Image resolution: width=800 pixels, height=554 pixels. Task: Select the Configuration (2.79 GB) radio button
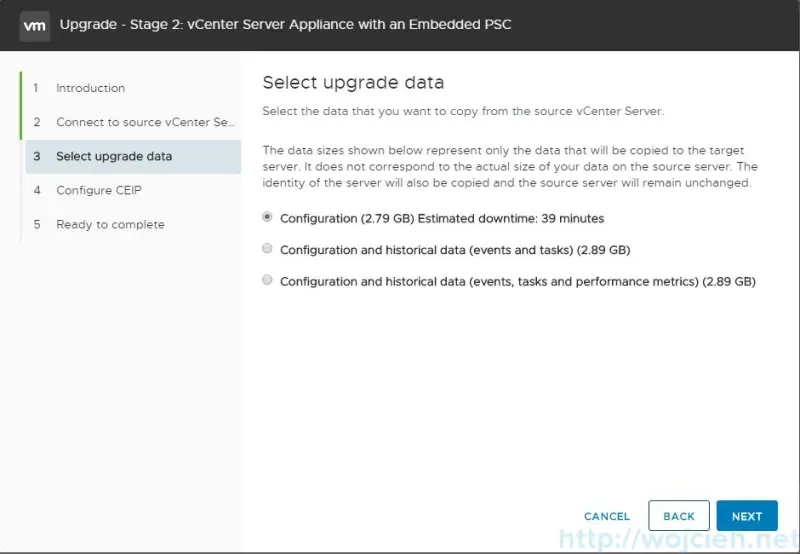pyautogui.click(x=267, y=217)
